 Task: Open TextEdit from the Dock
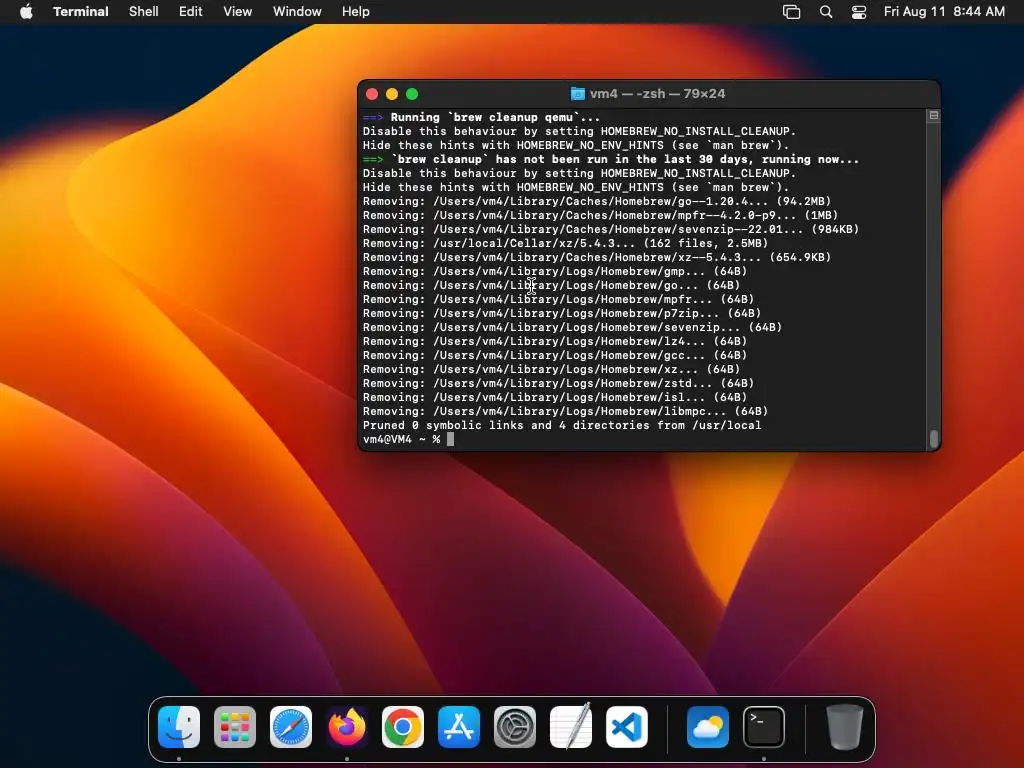point(571,727)
